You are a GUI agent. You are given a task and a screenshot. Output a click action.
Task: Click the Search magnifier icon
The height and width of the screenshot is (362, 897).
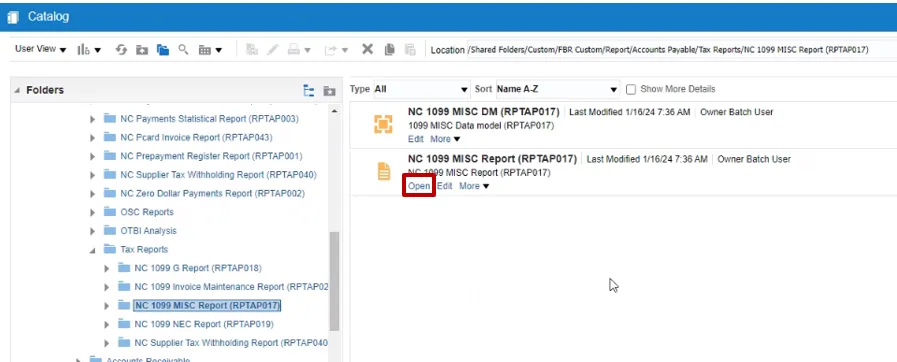click(183, 49)
